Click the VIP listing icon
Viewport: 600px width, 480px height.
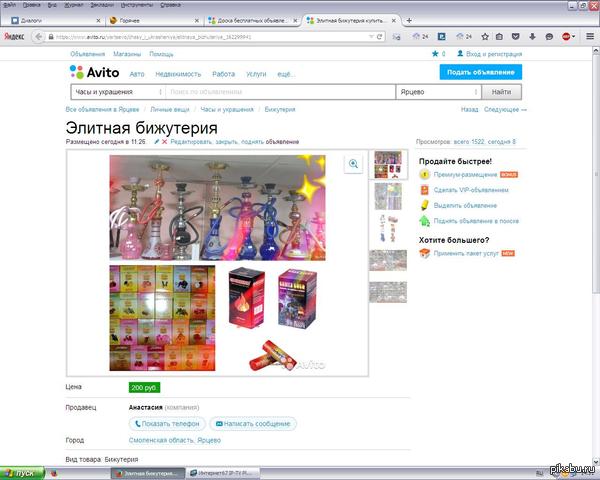click(424, 190)
